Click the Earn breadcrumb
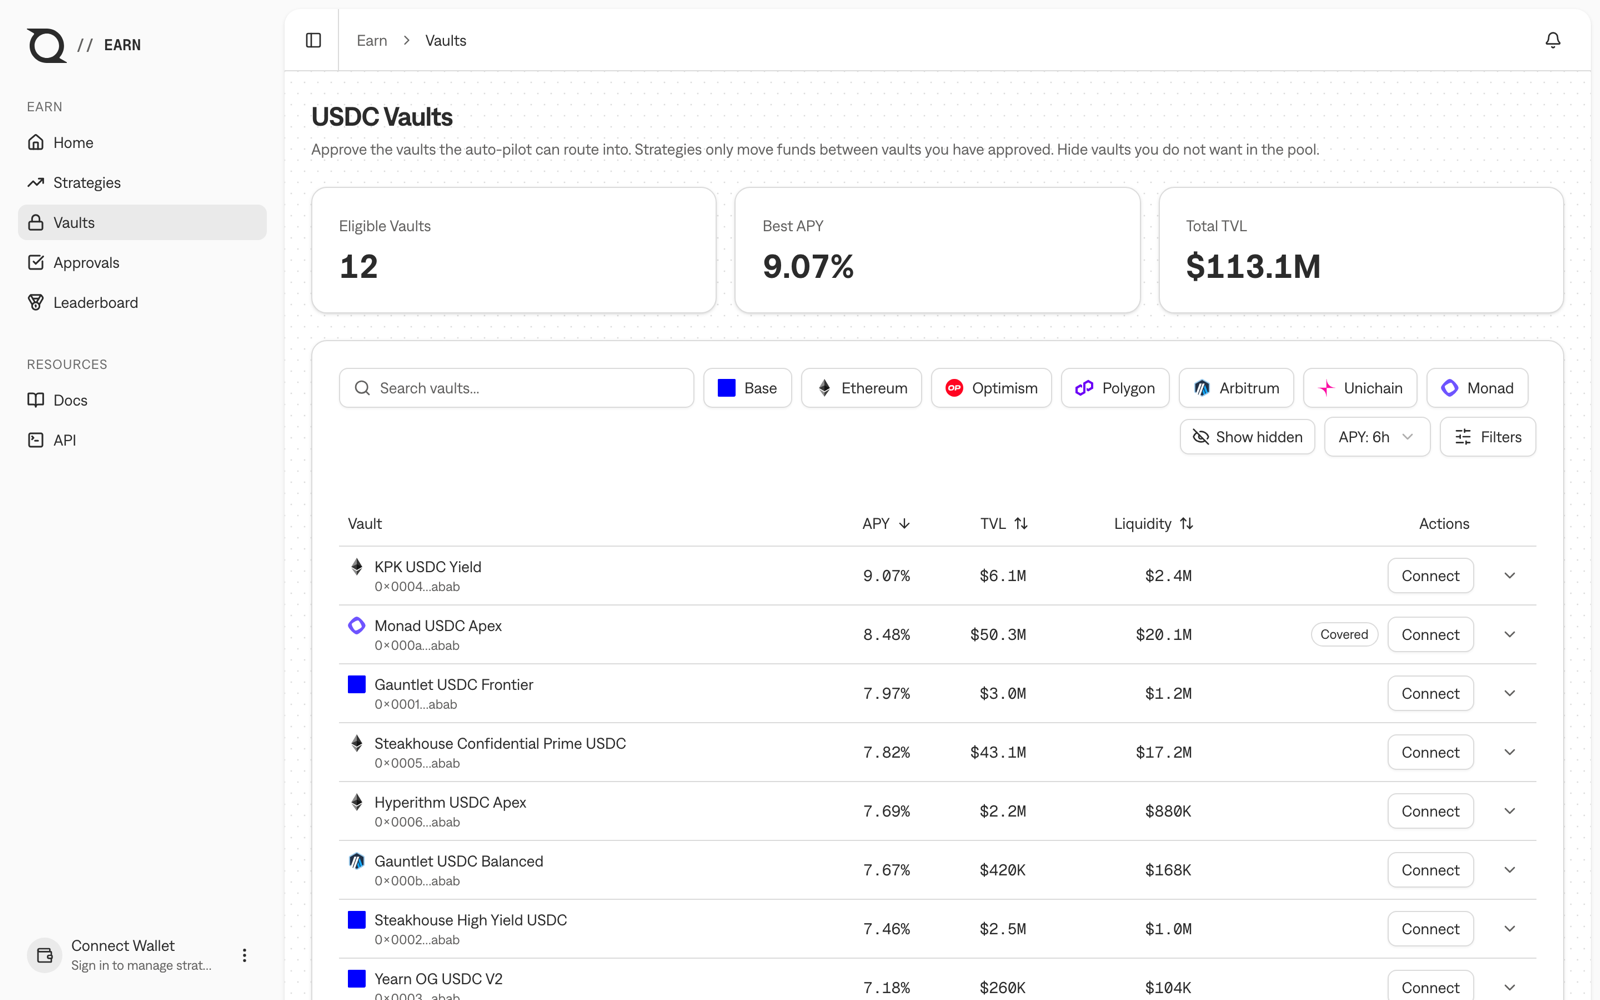The width and height of the screenshot is (1600, 1000). [x=372, y=41]
